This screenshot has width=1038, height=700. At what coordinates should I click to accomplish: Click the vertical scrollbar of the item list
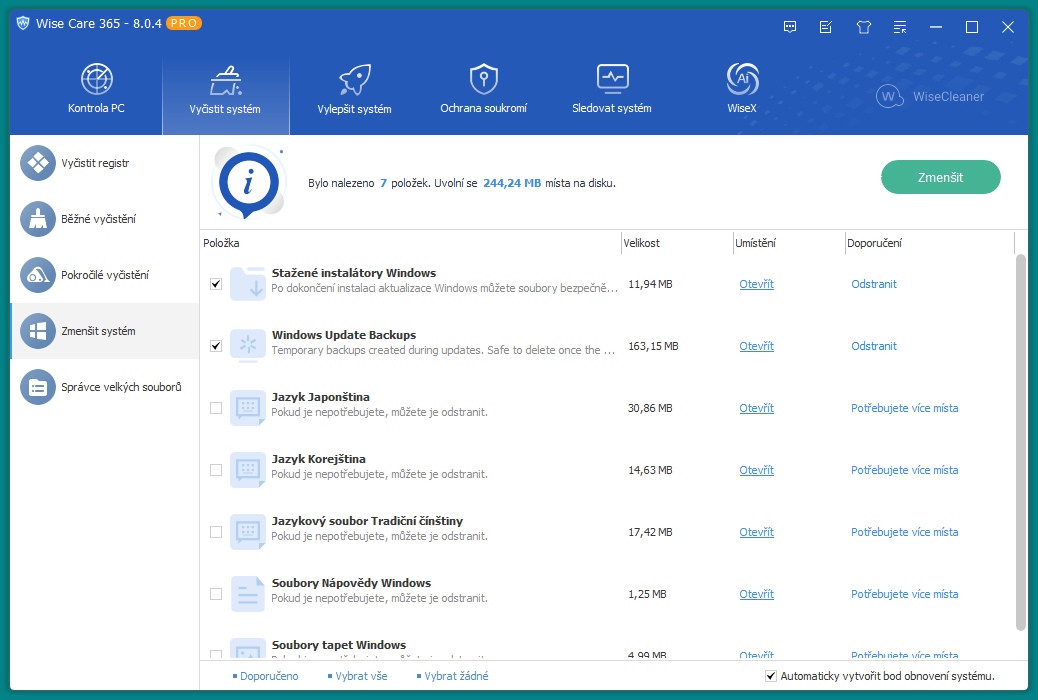(1021, 442)
